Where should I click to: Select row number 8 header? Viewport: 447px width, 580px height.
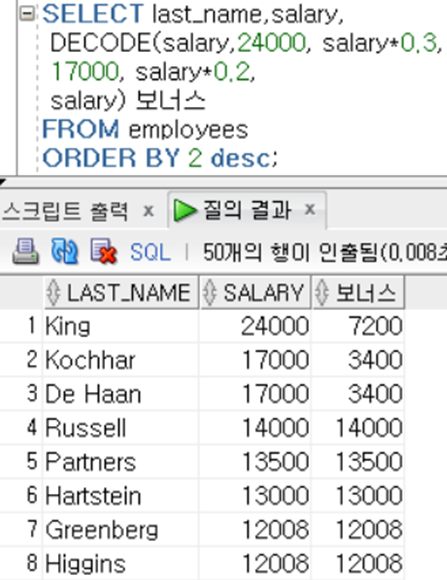click(x=21, y=563)
